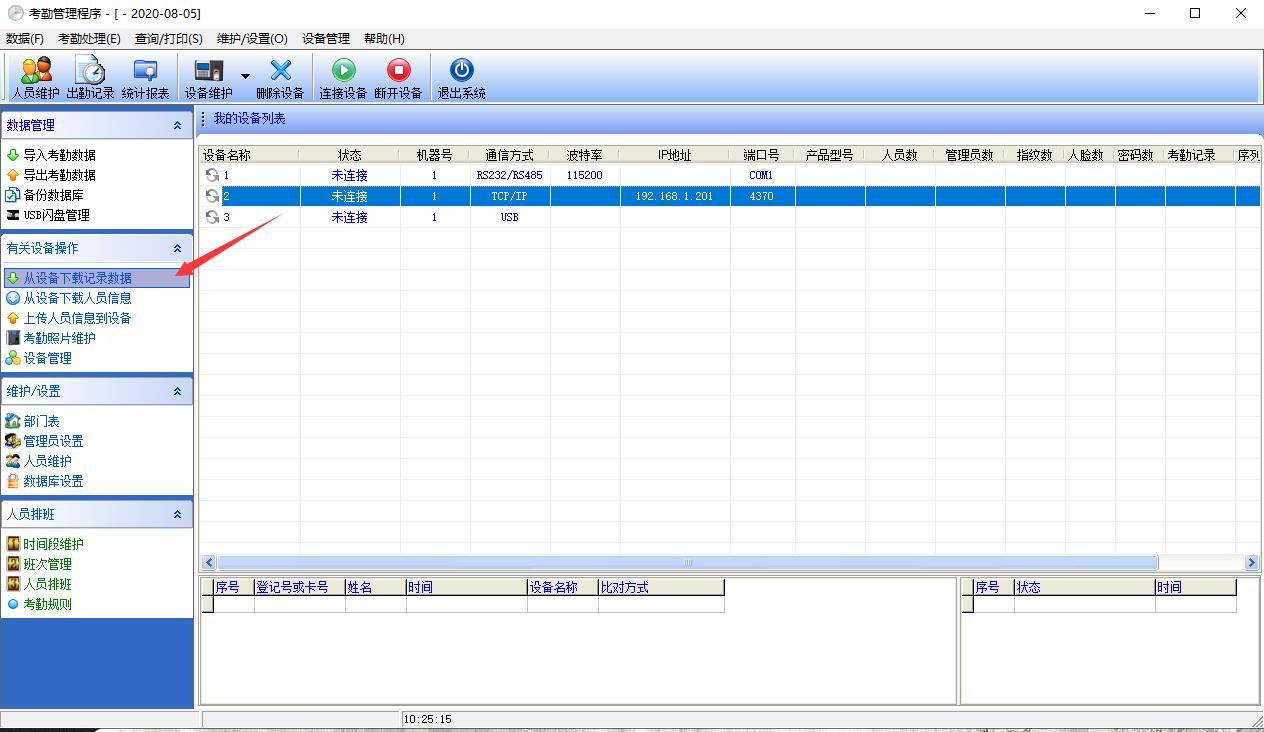Open the 设备管理 menu in menu bar
The width and height of the screenshot is (1264, 732).
(x=326, y=39)
